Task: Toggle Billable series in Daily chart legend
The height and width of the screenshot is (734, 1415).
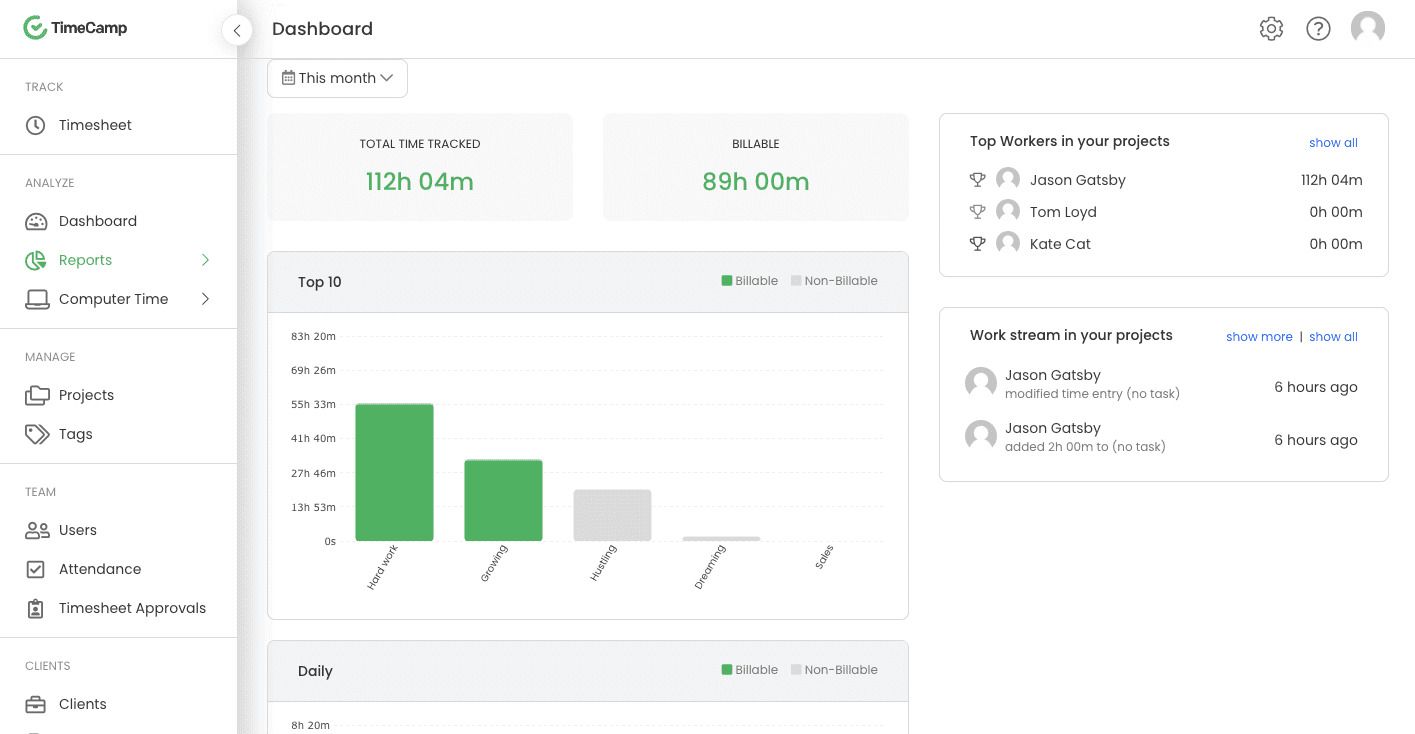Action: point(749,670)
